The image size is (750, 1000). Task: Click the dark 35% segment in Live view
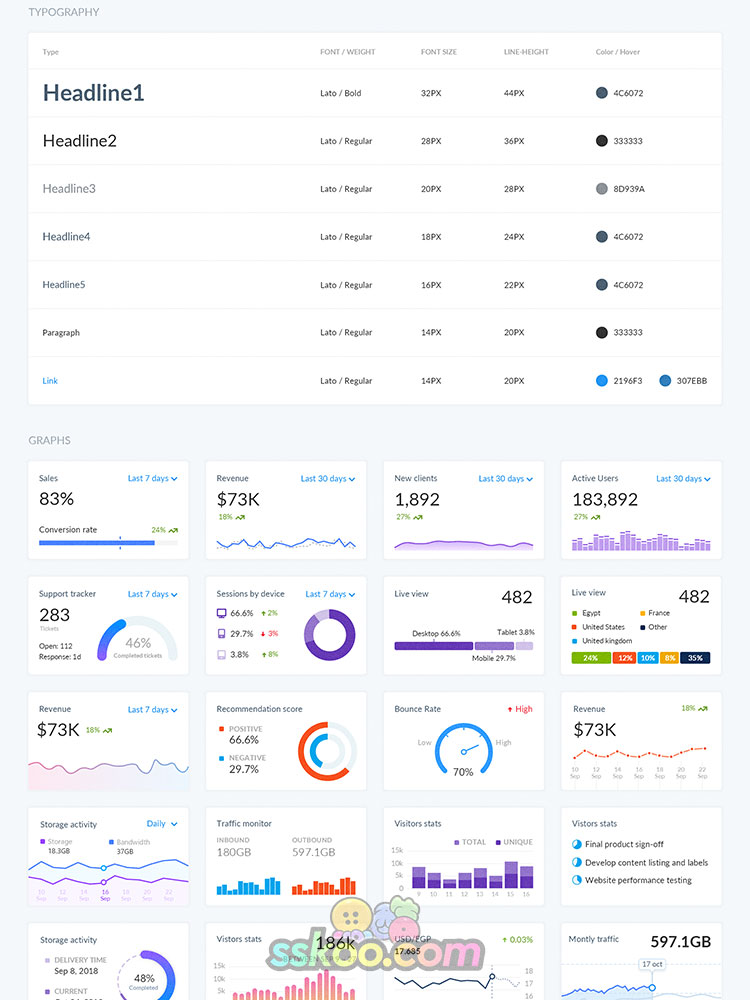coord(695,658)
